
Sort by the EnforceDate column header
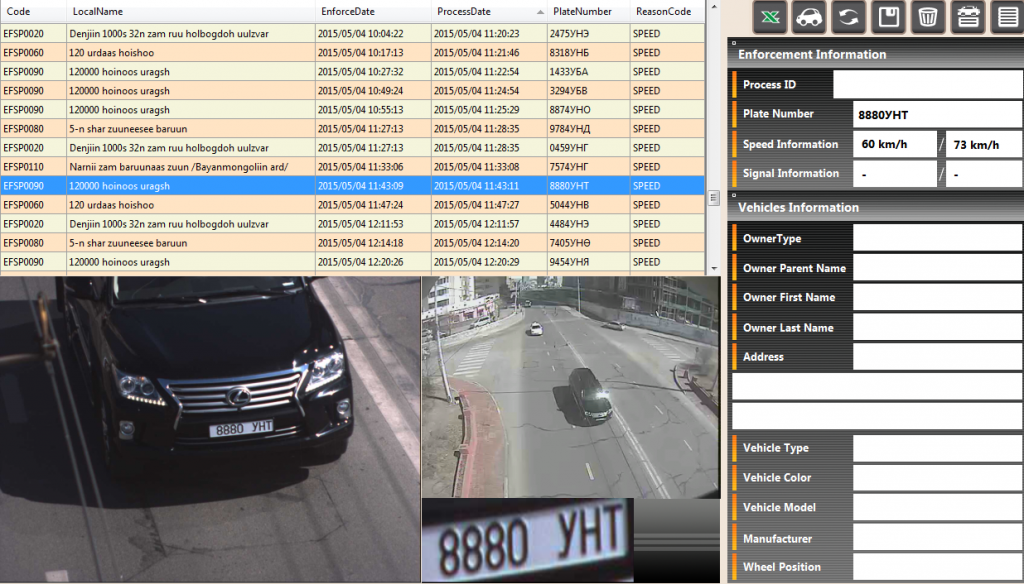pyautogui.click(x=373, y=11)
